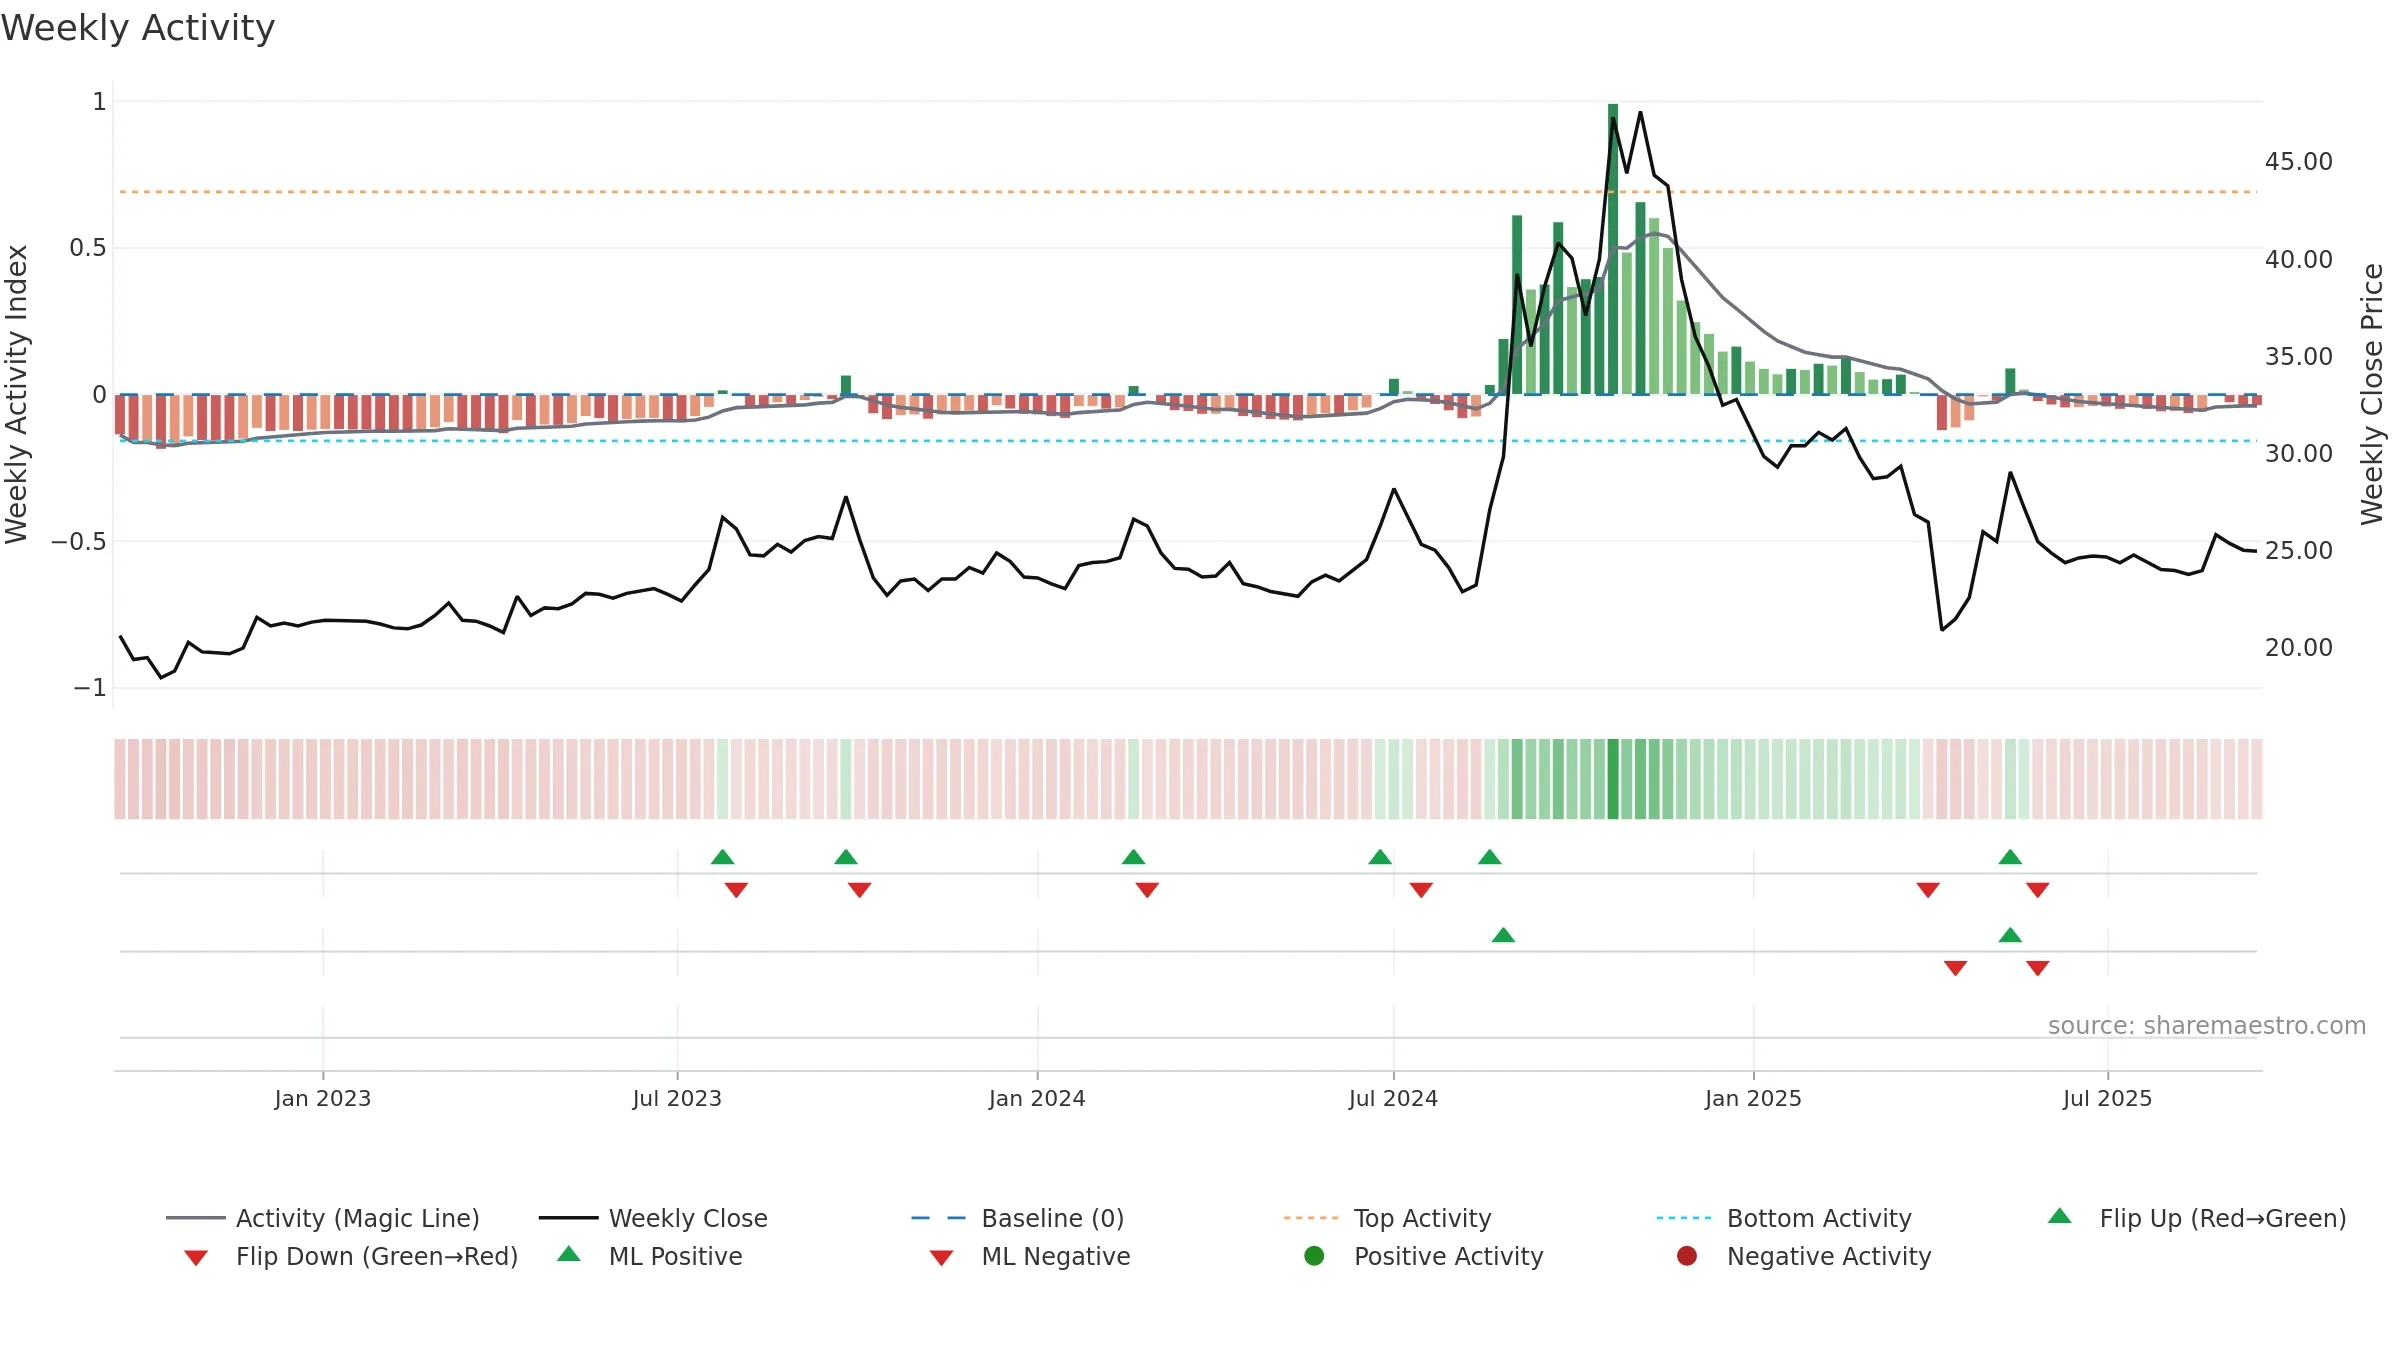Screen dimensions: 2400x1350
Task: Click the Jan 2024 x-axis label
Action: (1037, 1098)
